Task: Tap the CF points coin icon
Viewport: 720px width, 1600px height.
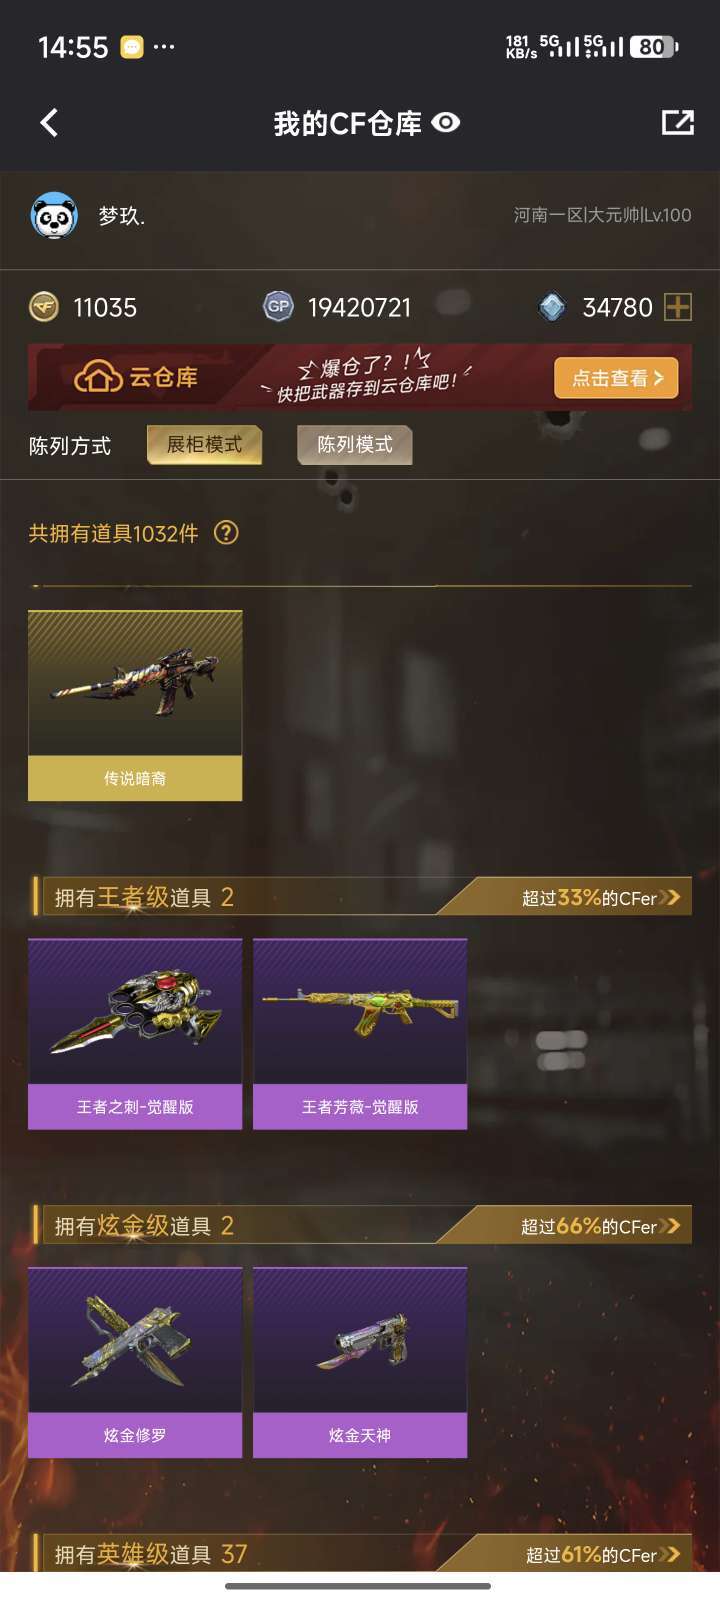Action: 44,307
